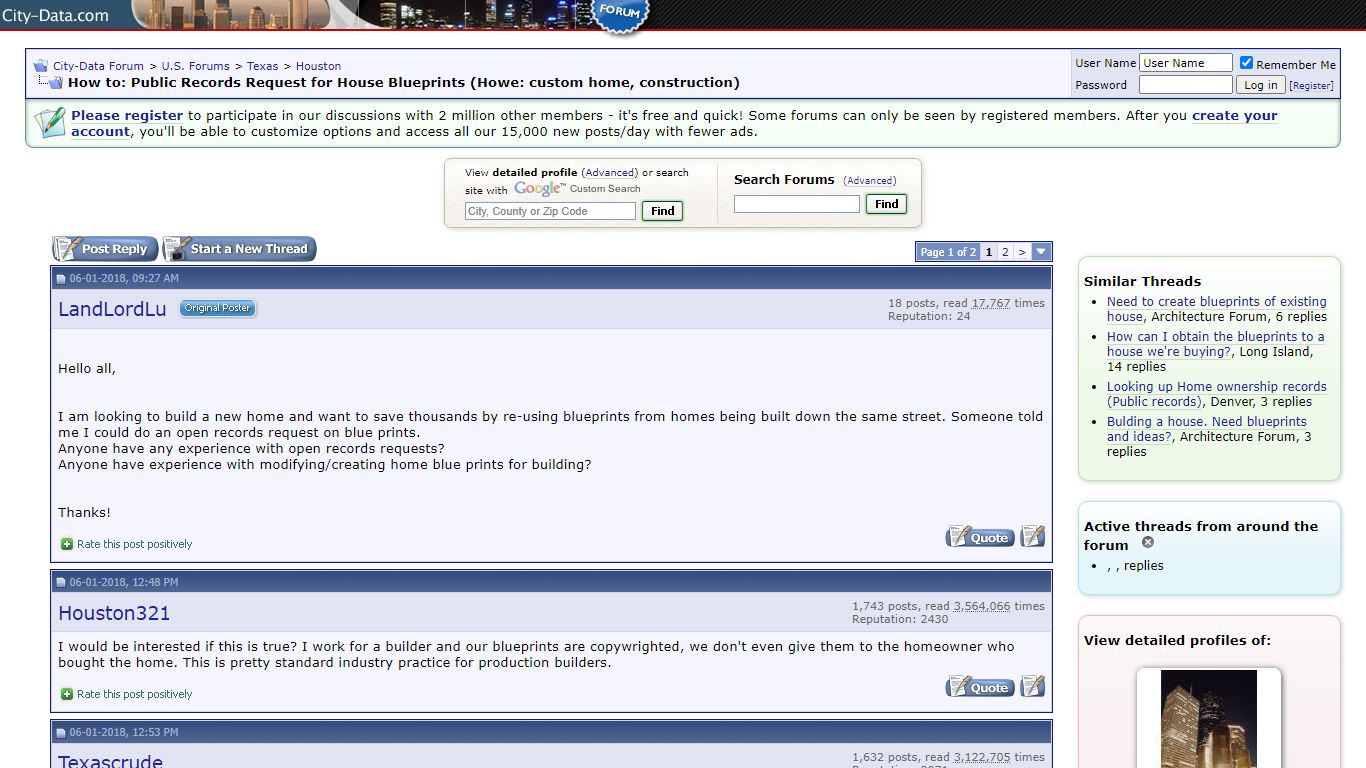
Task: Open 'How can I obtain the blueprints' thread
Action: tap(1216, 344)
